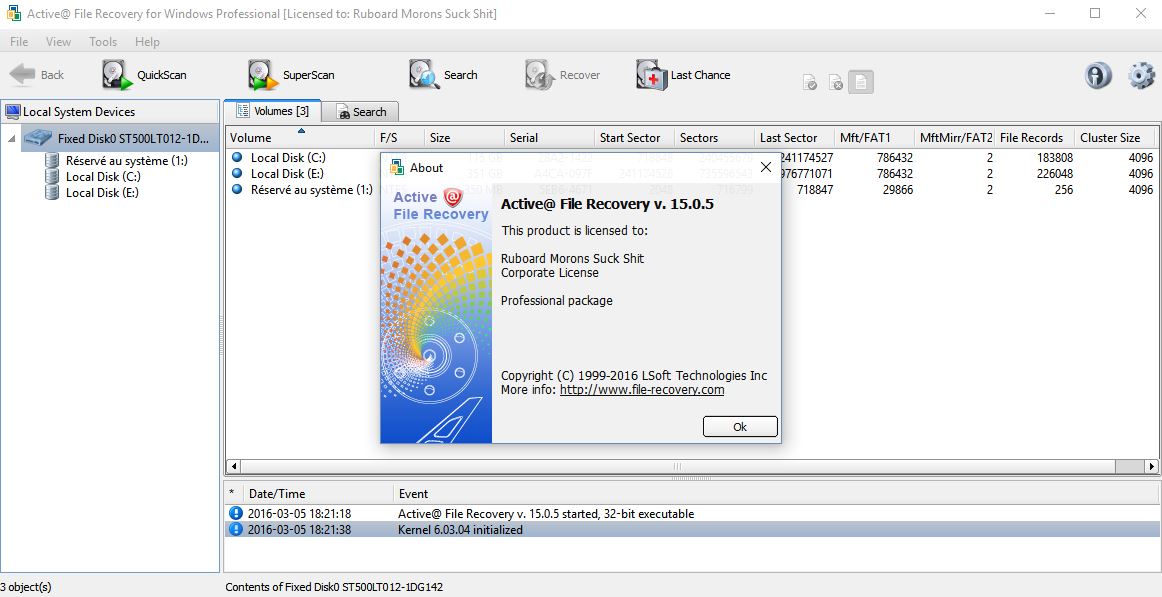Open the File menu

pyautogui.click(x=19, y=41)
